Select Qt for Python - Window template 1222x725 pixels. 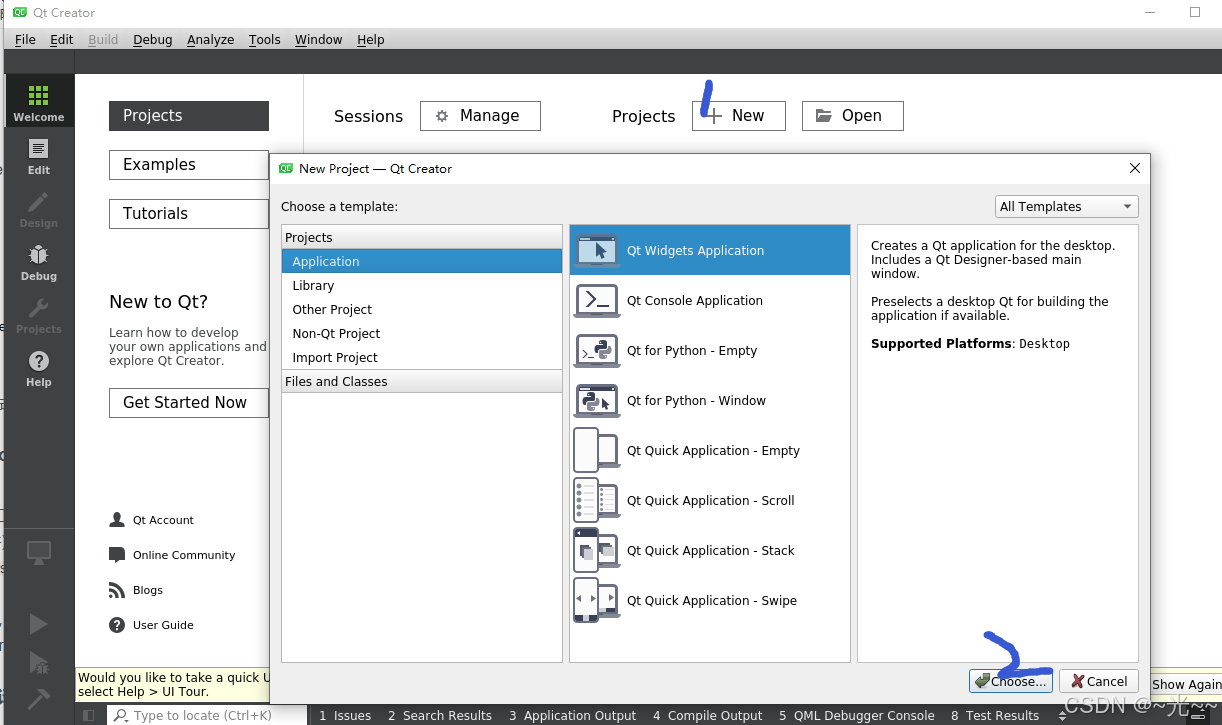(x=710, y=400)
